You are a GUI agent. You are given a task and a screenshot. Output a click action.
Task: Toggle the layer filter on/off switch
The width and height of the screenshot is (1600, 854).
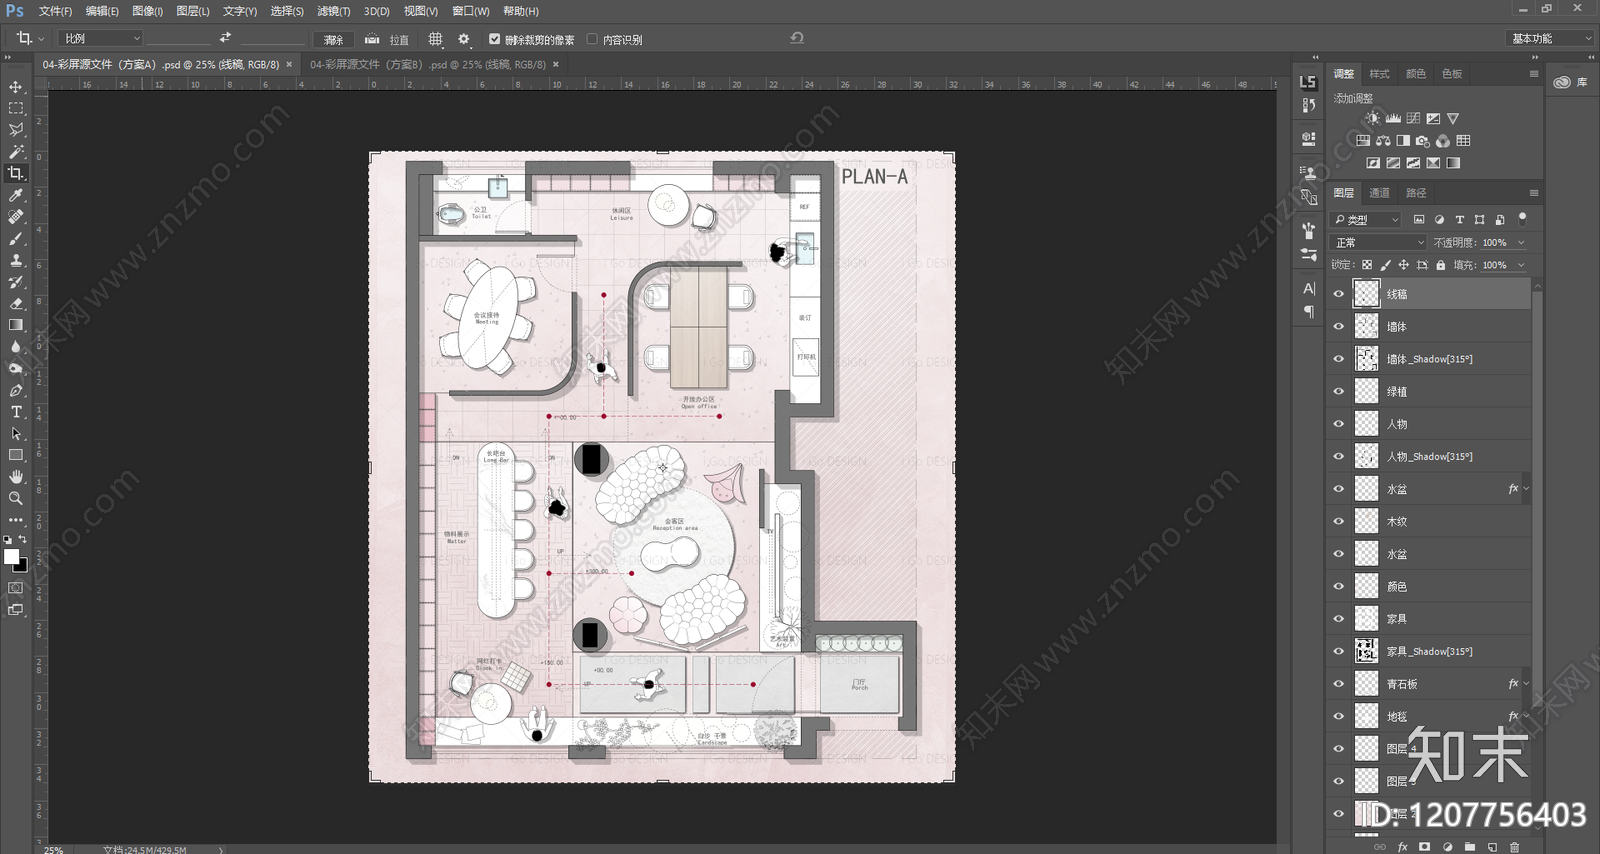(x=1523, y=217)
